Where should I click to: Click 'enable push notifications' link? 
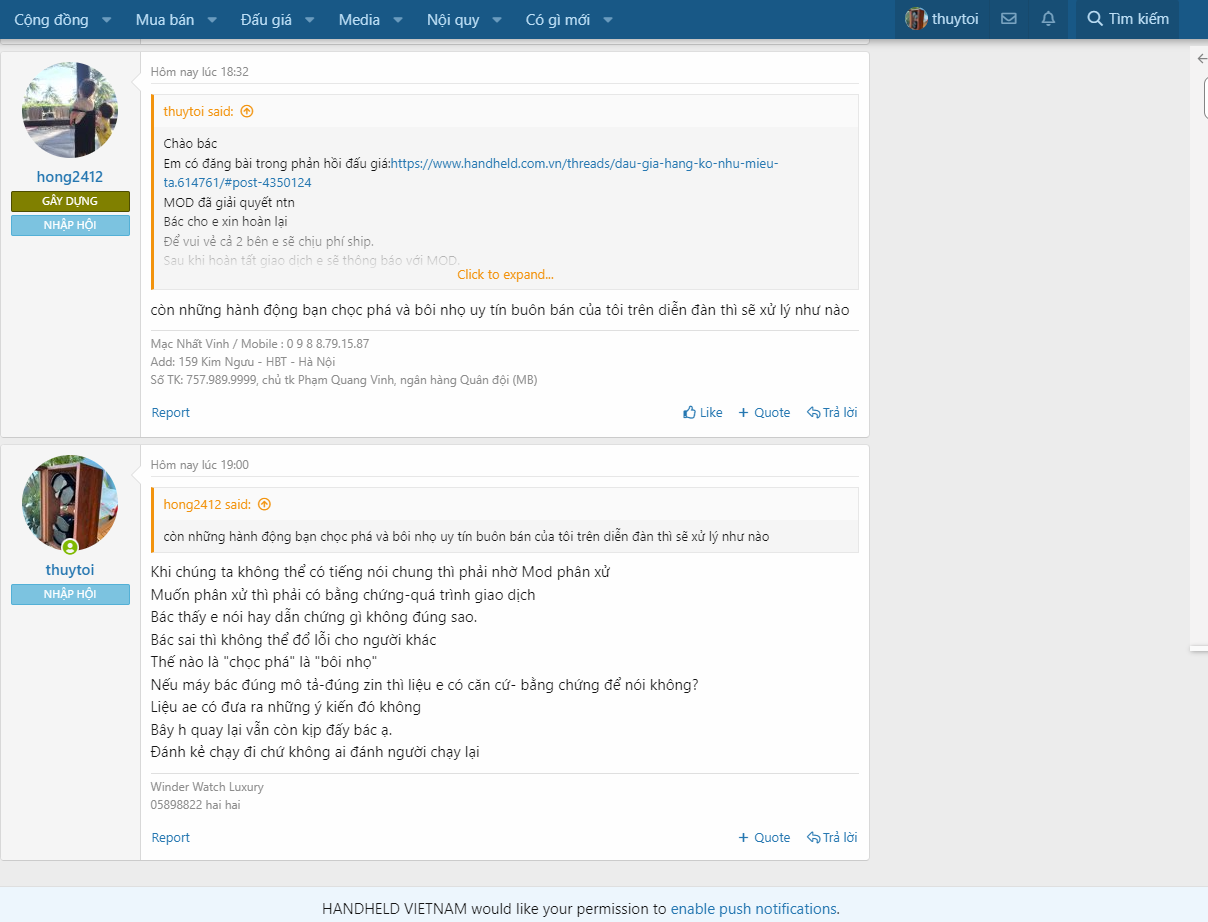click(x=753, y=909)
